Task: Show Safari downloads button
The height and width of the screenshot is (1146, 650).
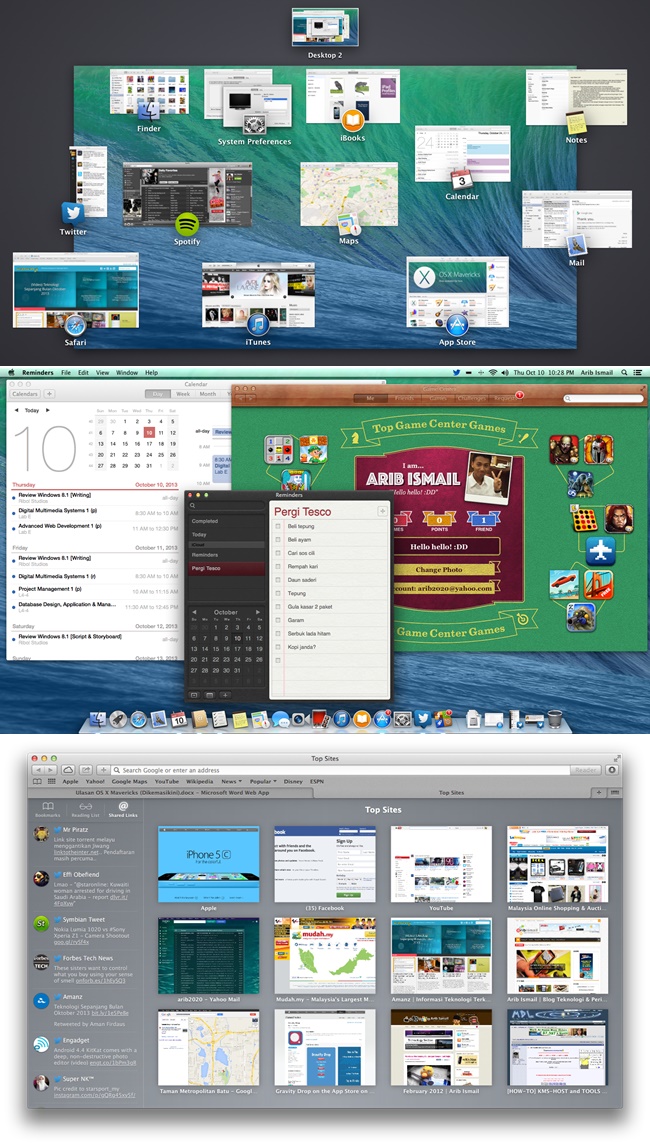Action: pyautogui.click(x=613, y=770)
